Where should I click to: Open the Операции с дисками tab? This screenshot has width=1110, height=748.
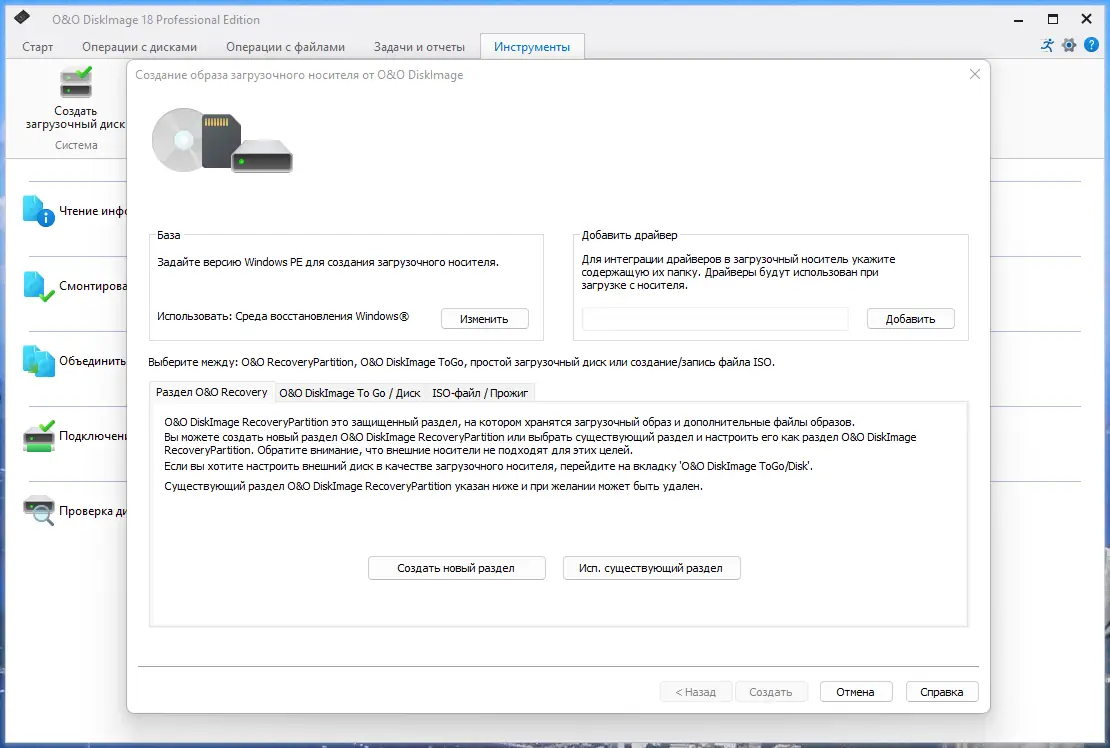coord(139,47)
